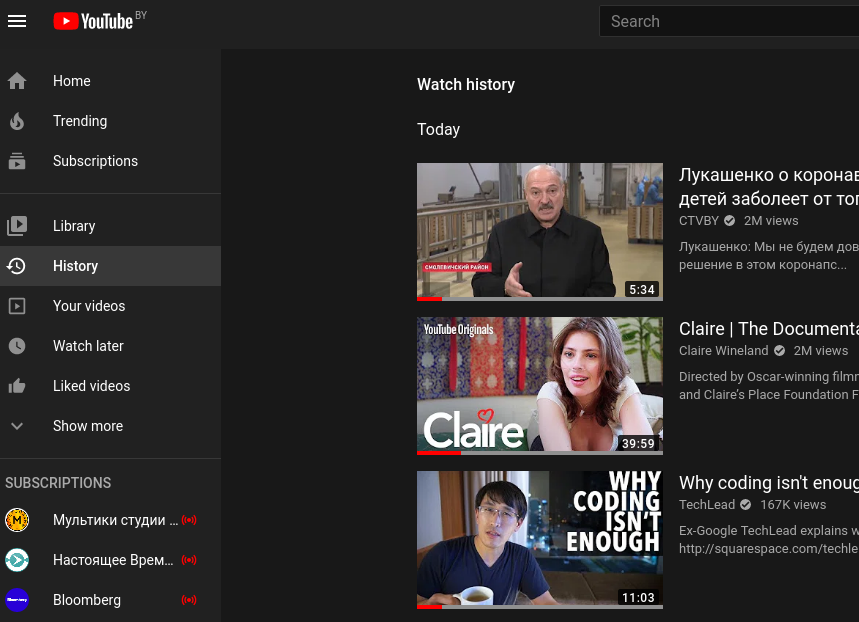The height and width of the screenshot is (622, 859).
Task: Click the 11:03 duration badge
Action: [638, 597]
